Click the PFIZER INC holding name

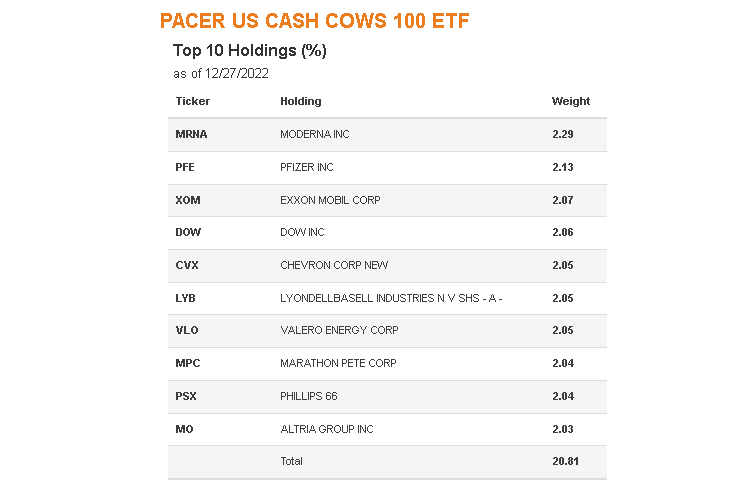(x=307, y=167)
